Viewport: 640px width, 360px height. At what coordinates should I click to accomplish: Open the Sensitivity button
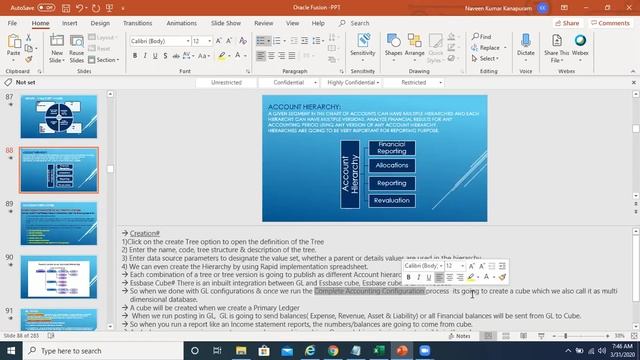(362, 48)
